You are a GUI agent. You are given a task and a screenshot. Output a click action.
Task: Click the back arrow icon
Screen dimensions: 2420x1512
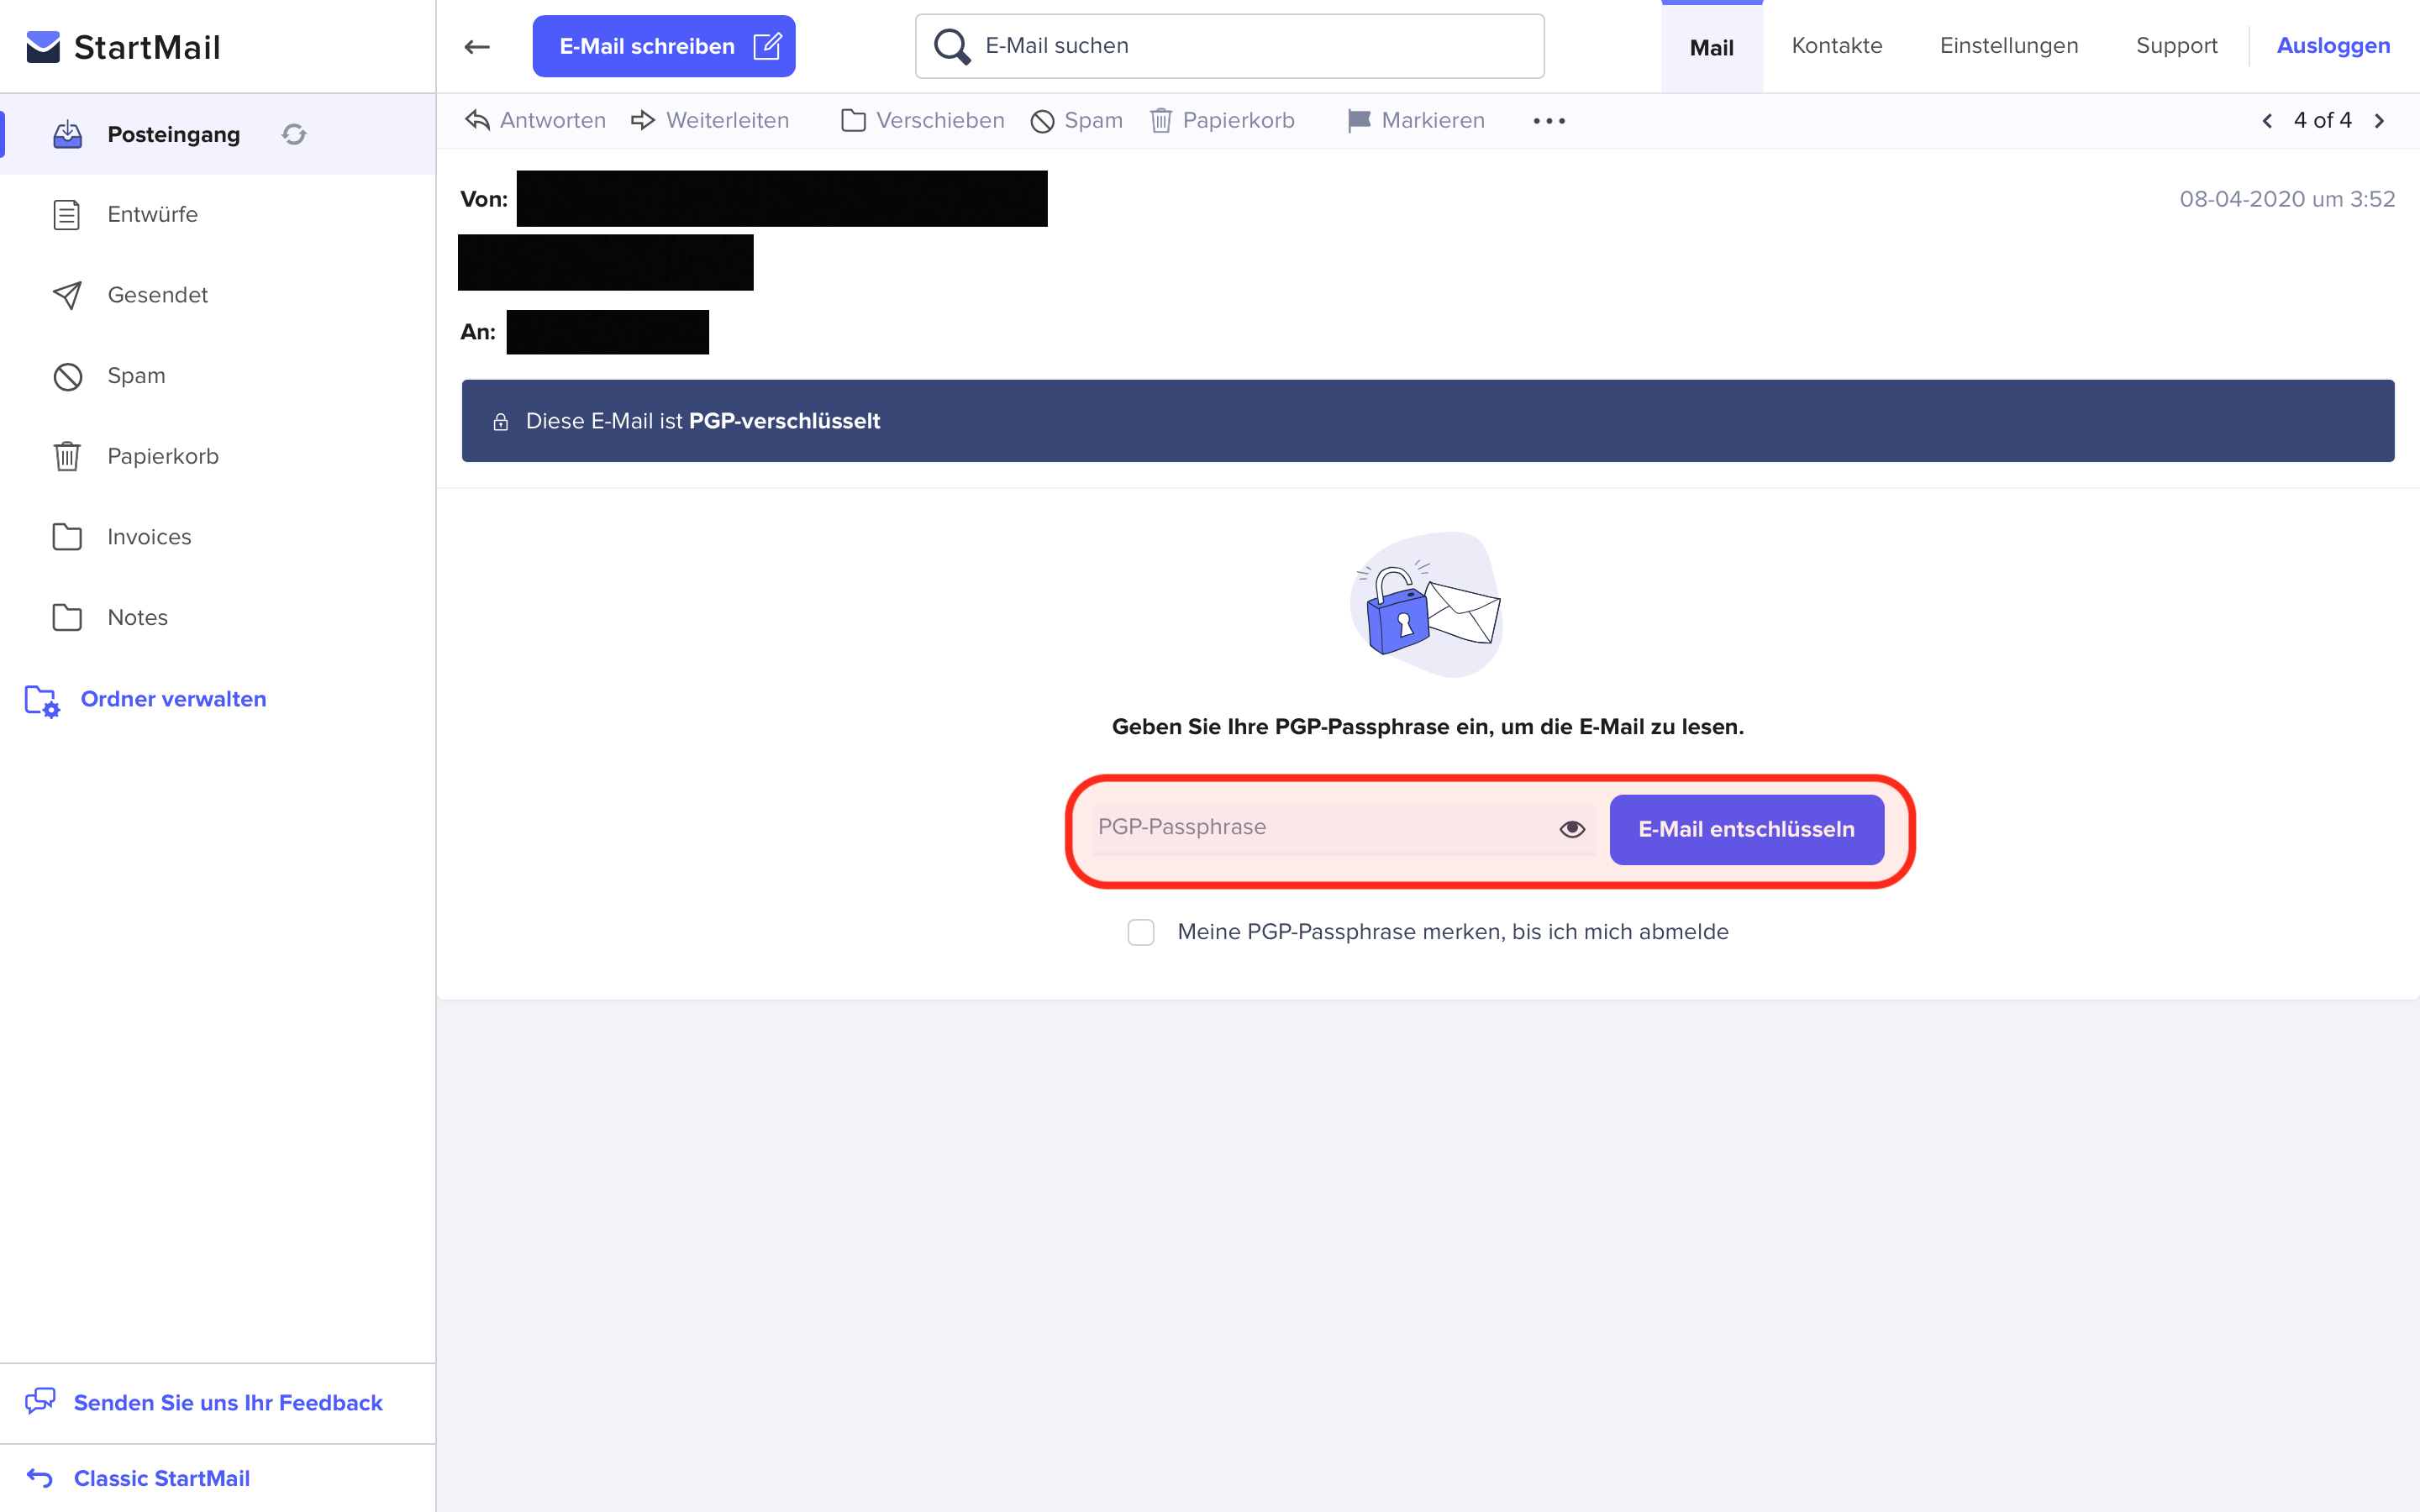tap(477, 46)
